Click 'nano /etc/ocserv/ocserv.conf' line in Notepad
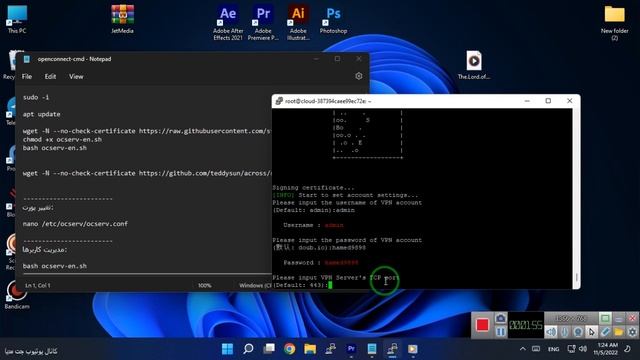The image size is (640, 360). [x=75, y=224]
